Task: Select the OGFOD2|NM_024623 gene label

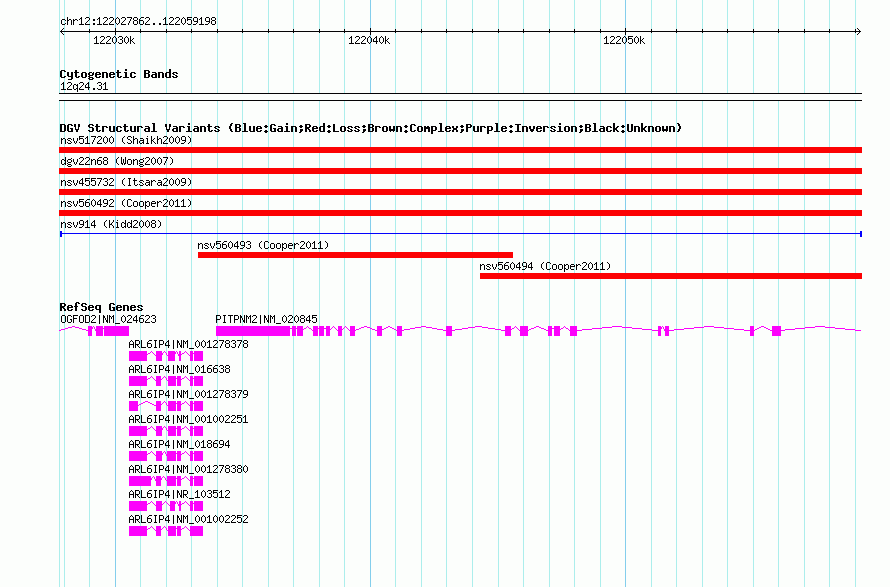Action: (108, 319)
